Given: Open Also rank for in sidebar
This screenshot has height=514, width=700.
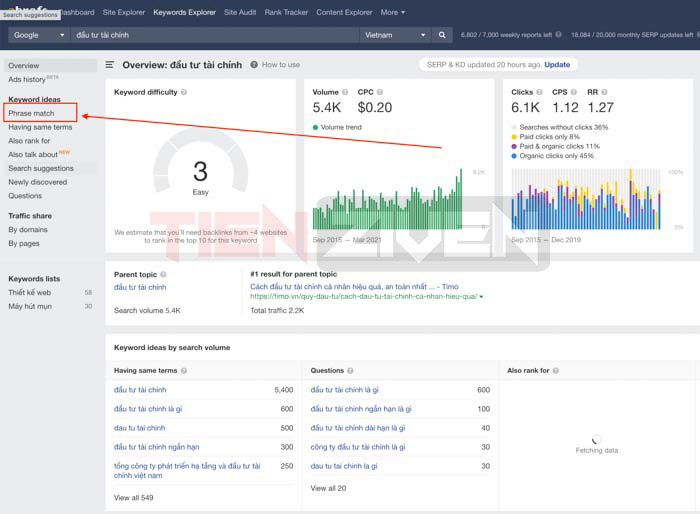Looking at the screenshot, I should (x=29, y=141).
